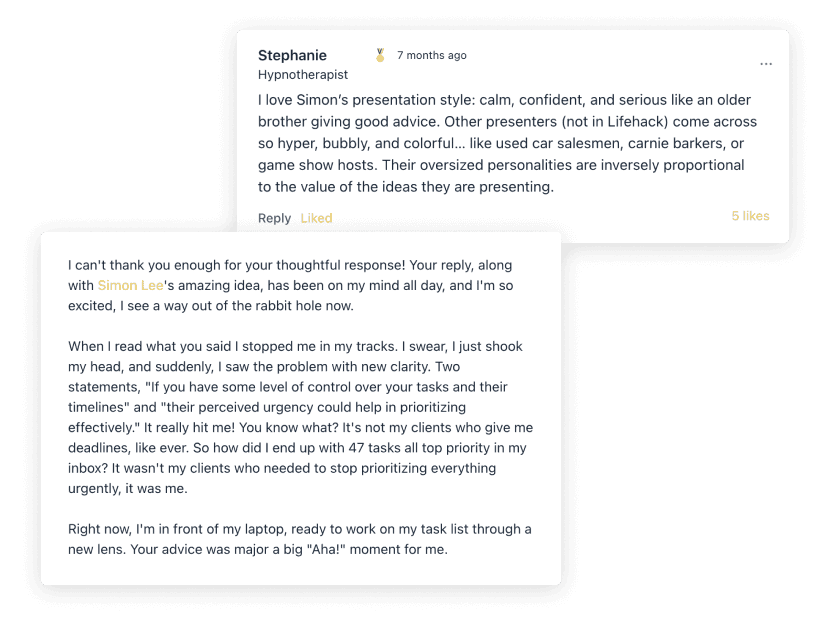Open the Simon Lee mention link
Image resolution: width=819 pixels, height=618 pixels.
pyautogui.click(x=131, y=286)
